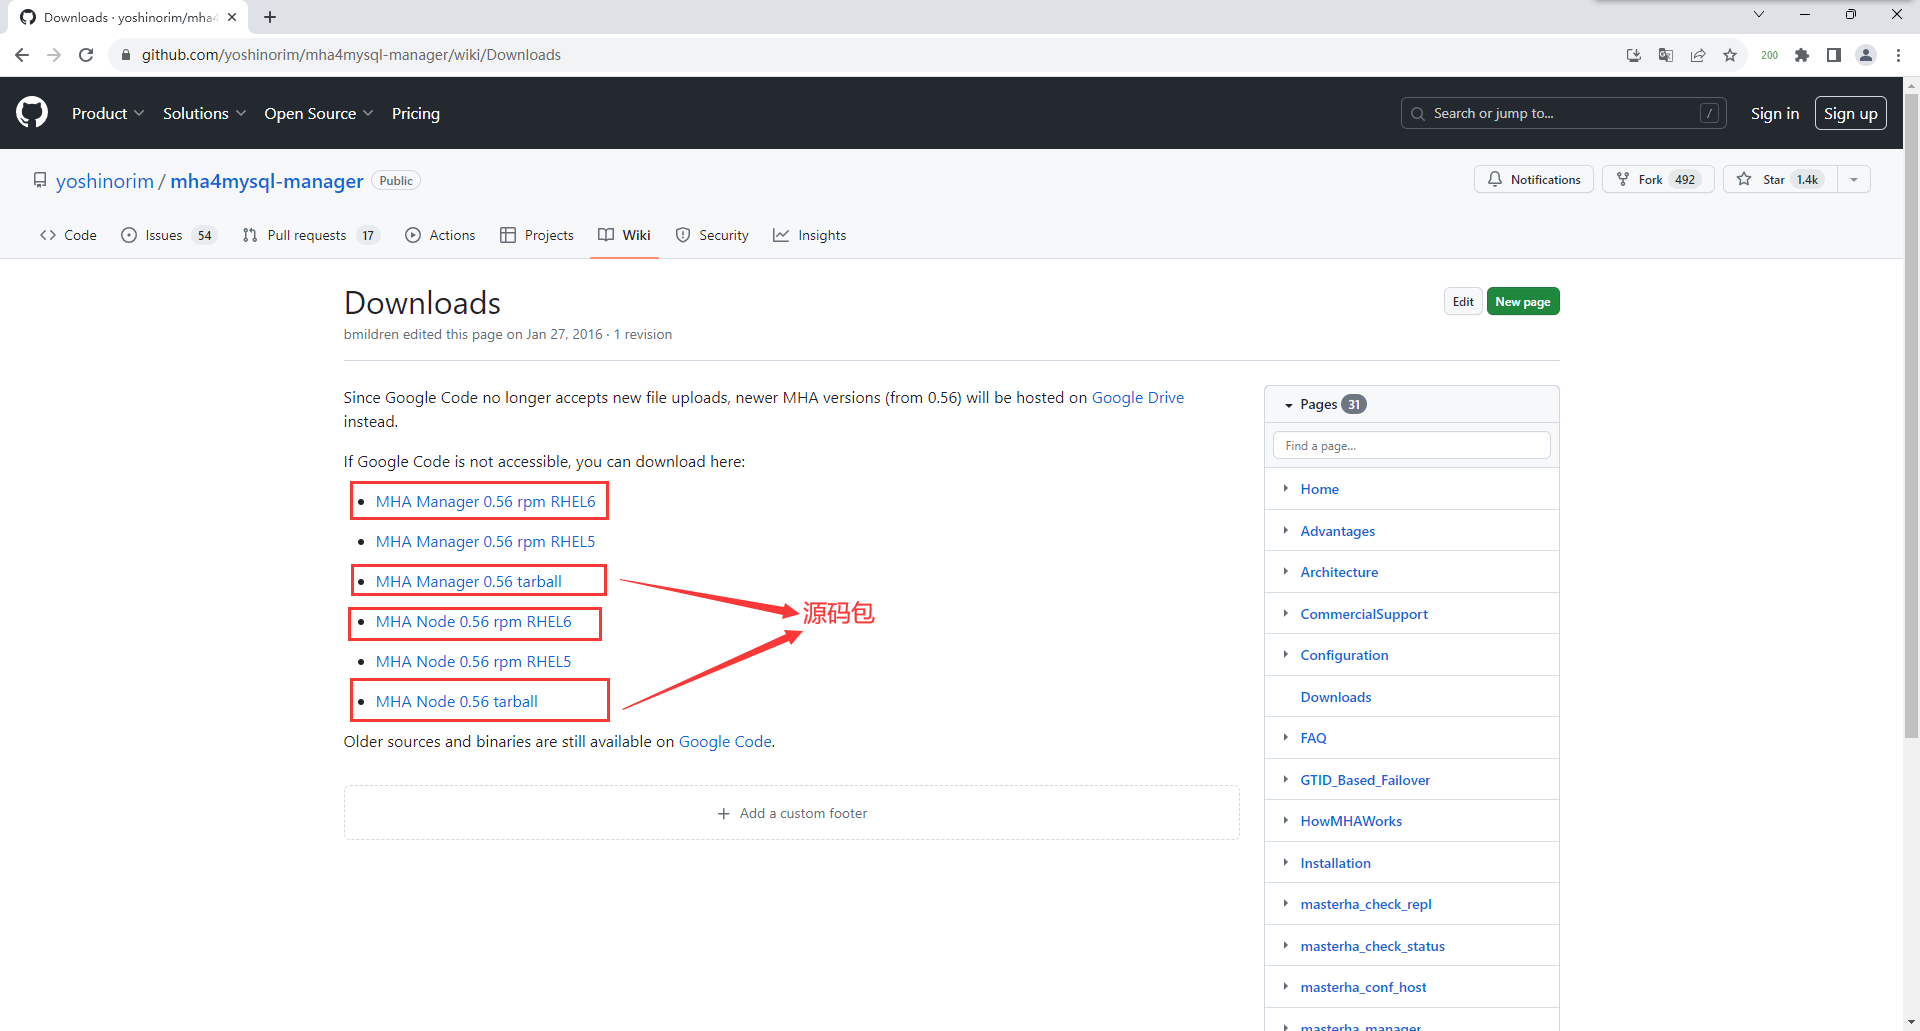Expand the CommercialSupport entry arrow
Image resolution: width=1920 pixels, height=1031 pixels.
pos(1286,613)
